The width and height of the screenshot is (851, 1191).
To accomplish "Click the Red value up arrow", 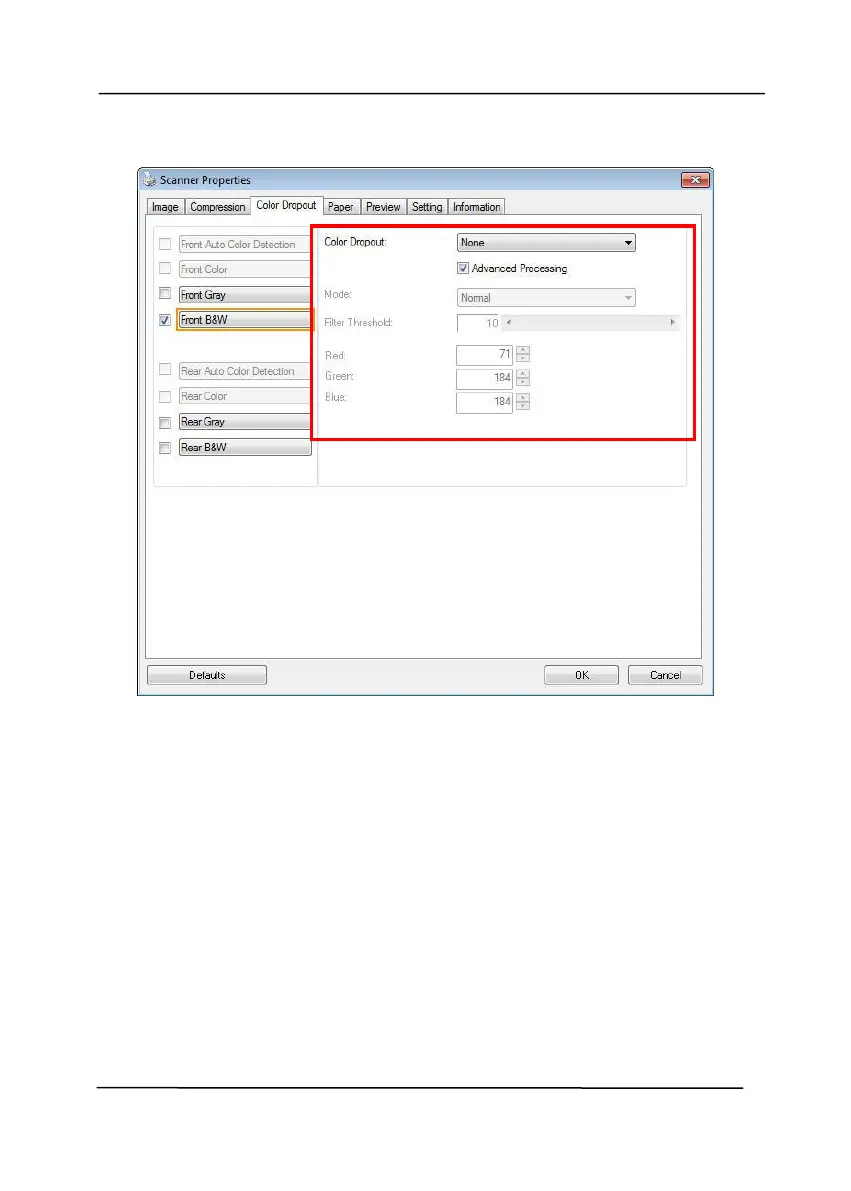I will click(x=523, y=350).
